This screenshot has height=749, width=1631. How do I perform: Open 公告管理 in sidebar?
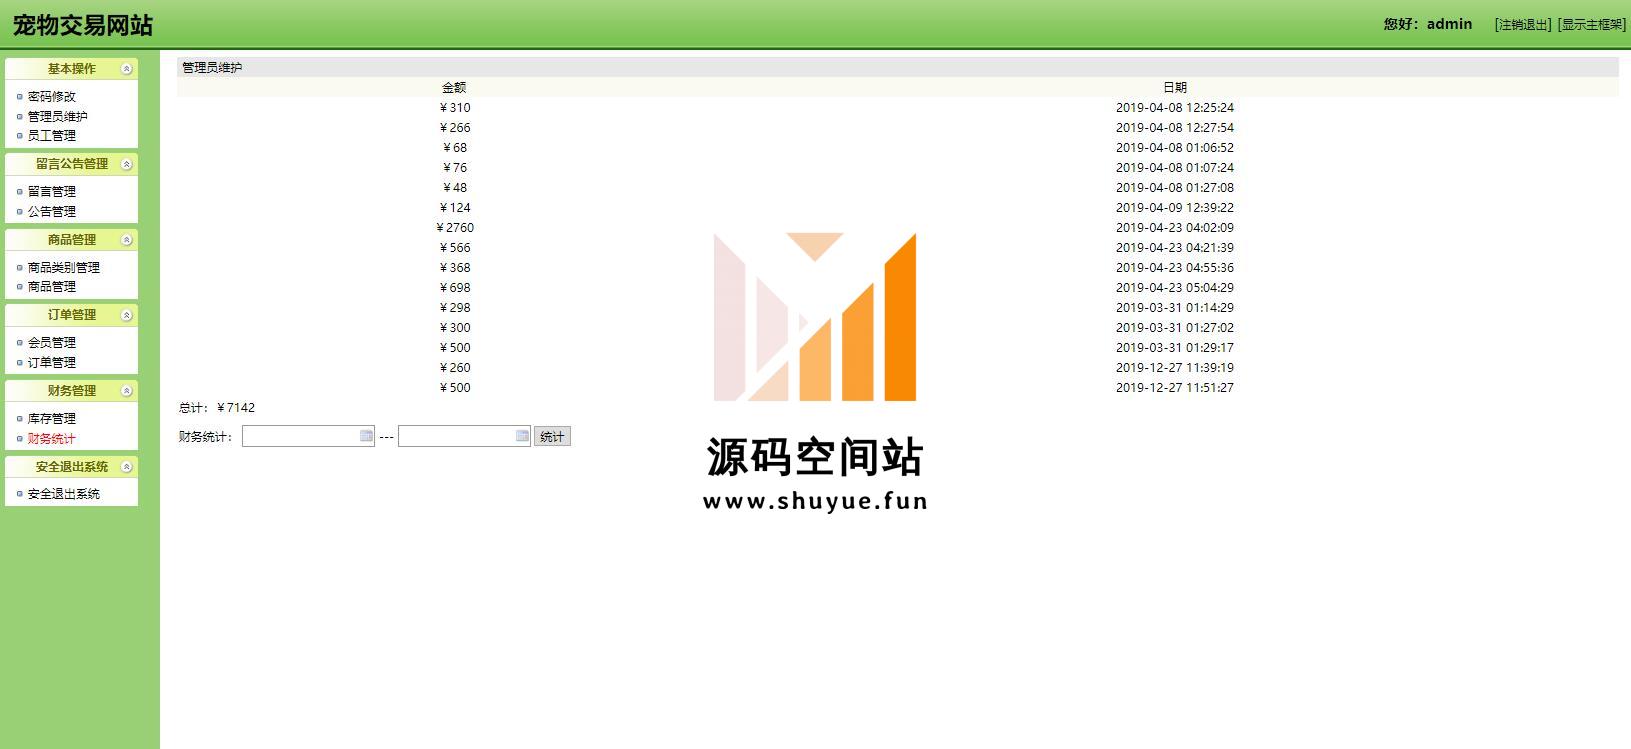coord(52,212)
